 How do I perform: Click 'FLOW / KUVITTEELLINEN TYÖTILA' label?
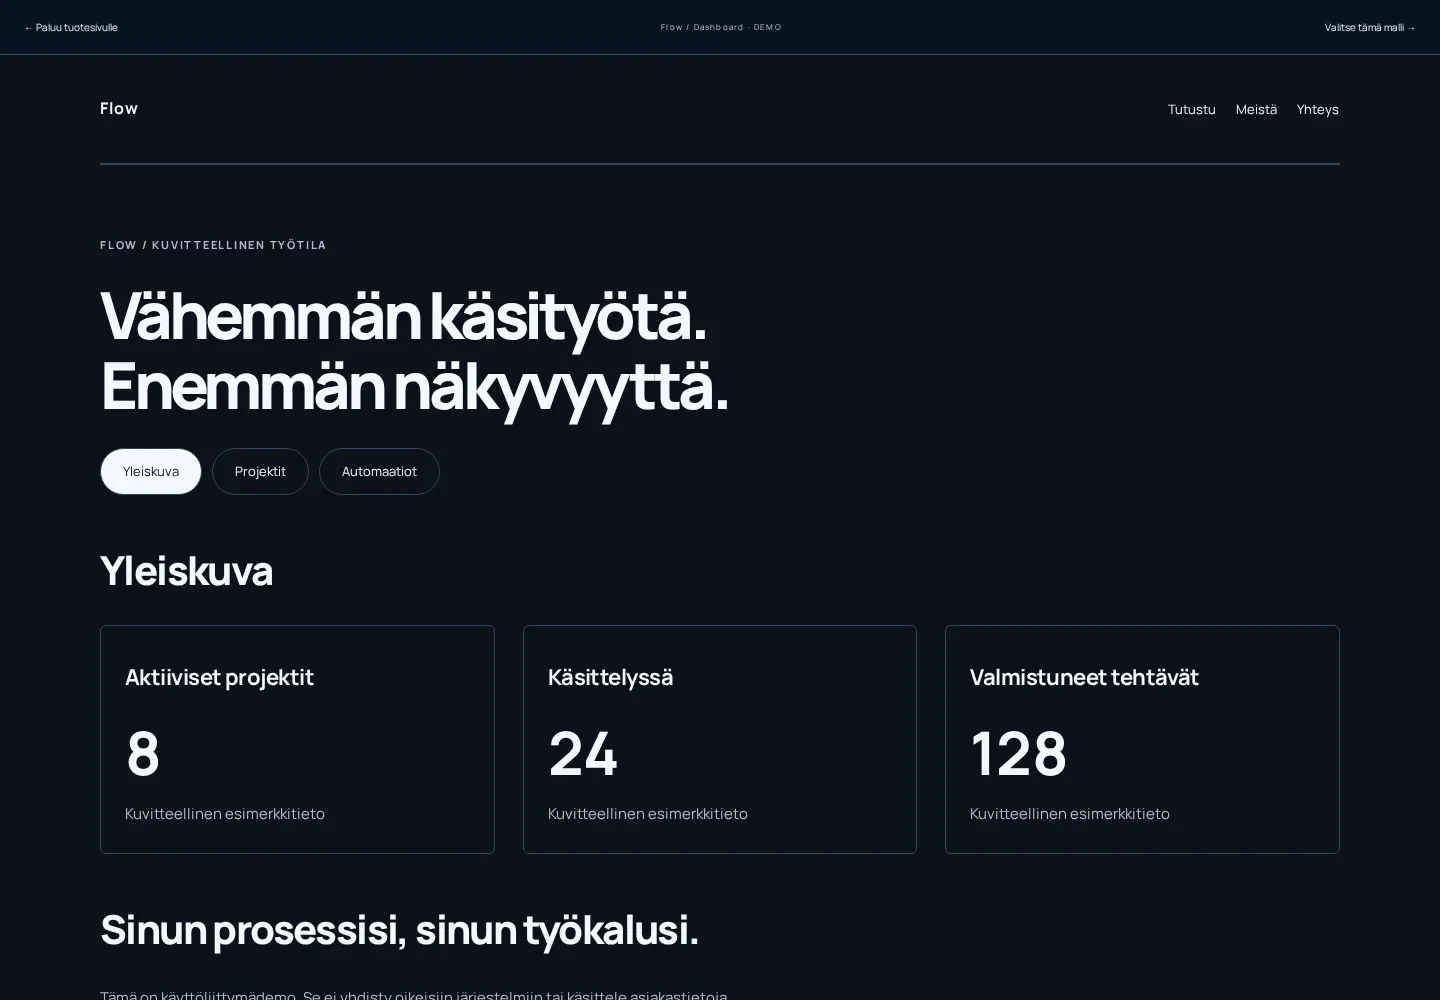pyautogui.click(x=213, y=245)
